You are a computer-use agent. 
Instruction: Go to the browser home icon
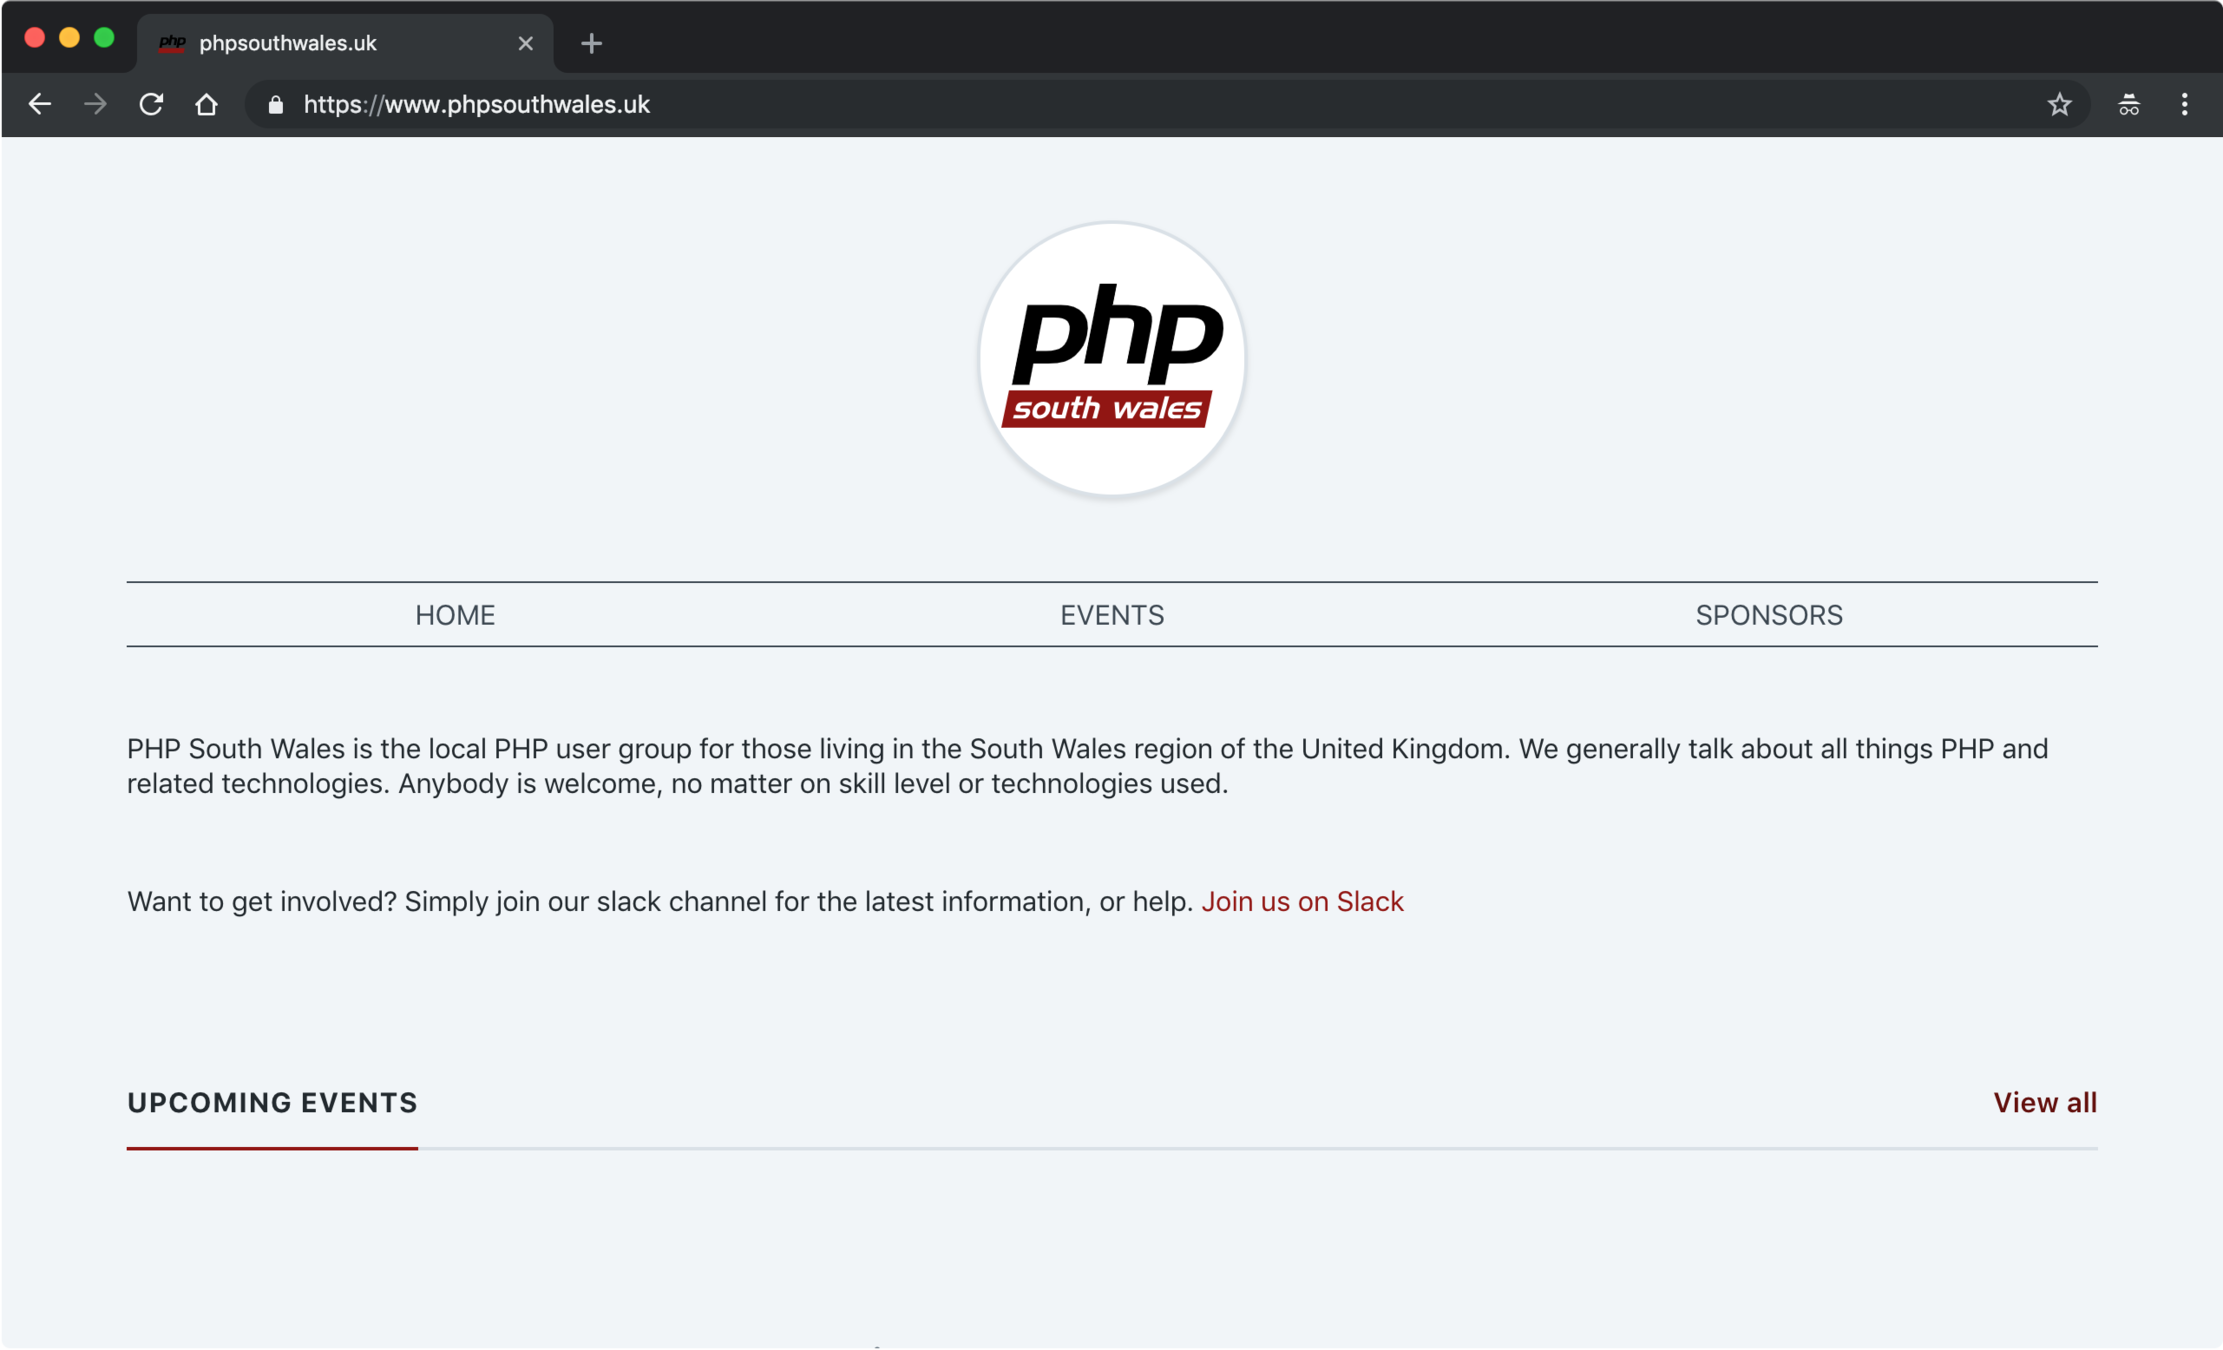pos(206,104)
